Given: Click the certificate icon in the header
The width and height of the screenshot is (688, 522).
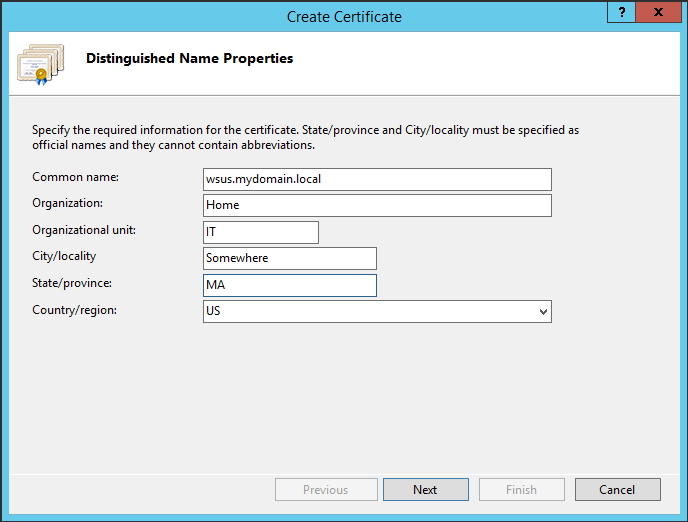Looking at the screenshot, I should 40,64.
